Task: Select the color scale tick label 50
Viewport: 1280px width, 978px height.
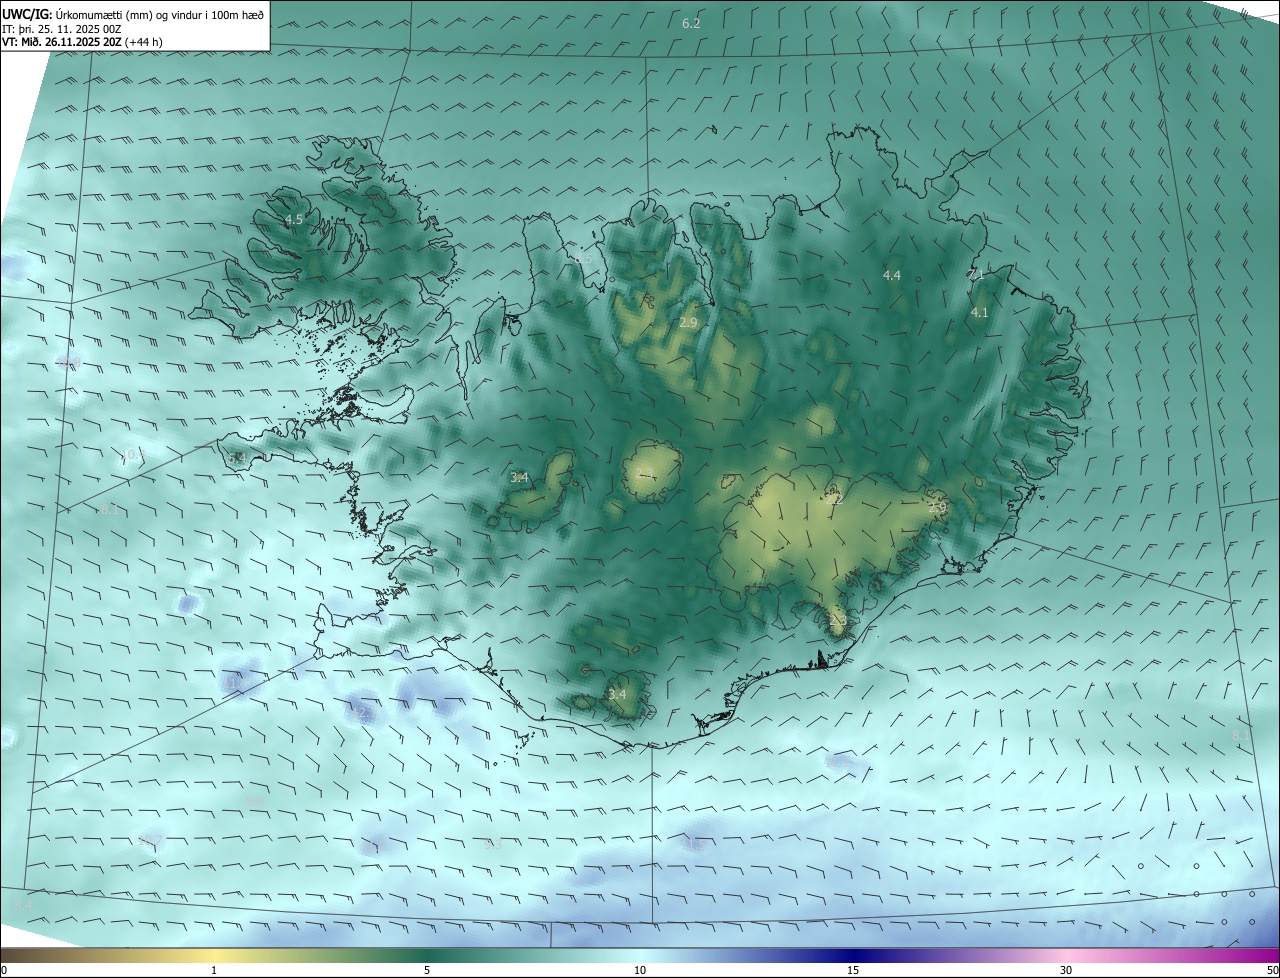Action: coord(1272,970)
